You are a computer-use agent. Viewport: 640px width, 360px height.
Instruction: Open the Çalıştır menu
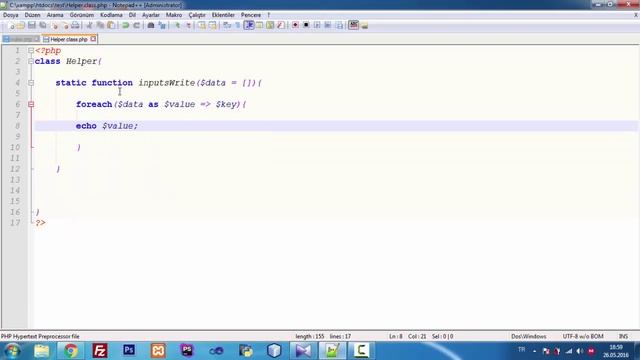pos(197,15)
